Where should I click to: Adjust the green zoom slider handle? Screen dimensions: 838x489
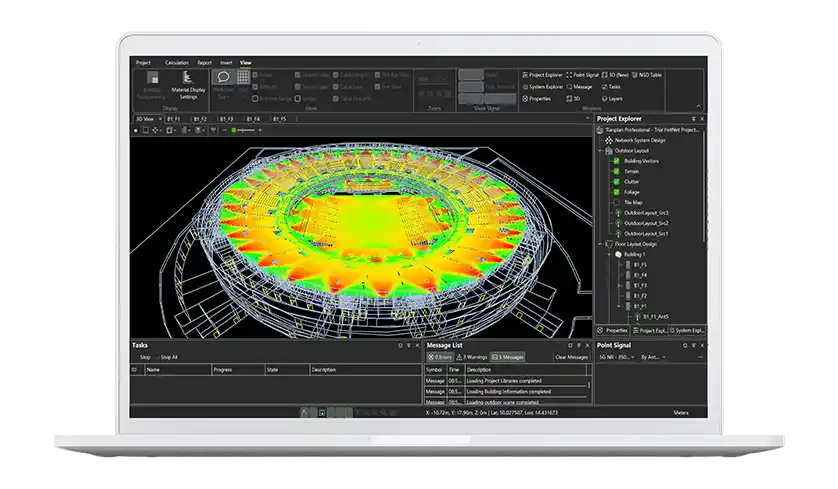(234, 130)
